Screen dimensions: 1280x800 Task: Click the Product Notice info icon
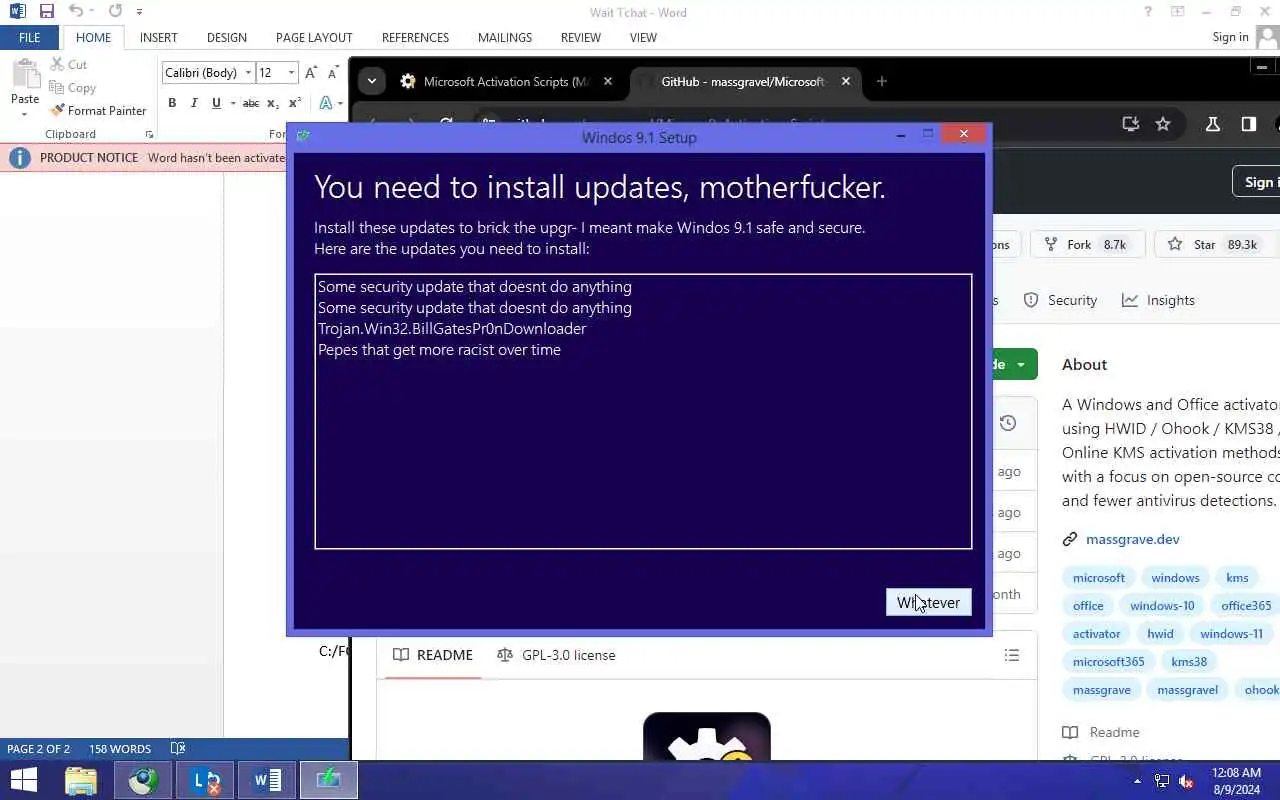[x=19, y=158]
